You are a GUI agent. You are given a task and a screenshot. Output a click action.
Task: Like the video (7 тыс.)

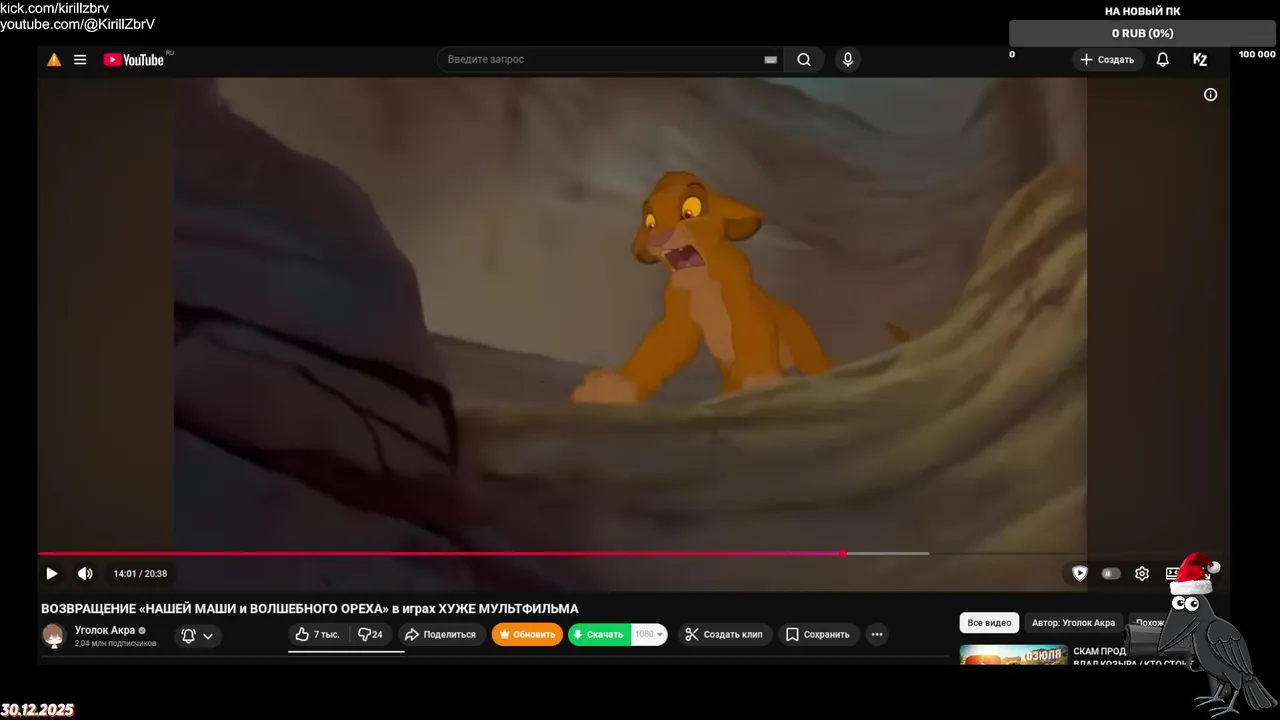pos(318,635)
